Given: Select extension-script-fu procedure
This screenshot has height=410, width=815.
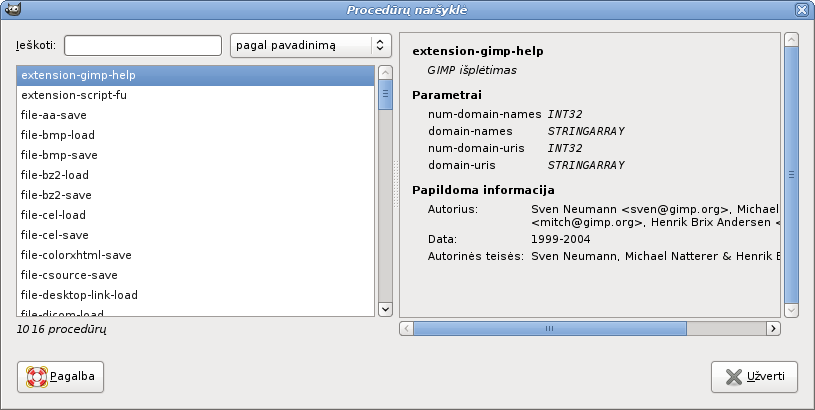Looking at the screenshot, I should click(x=196, y=95).
